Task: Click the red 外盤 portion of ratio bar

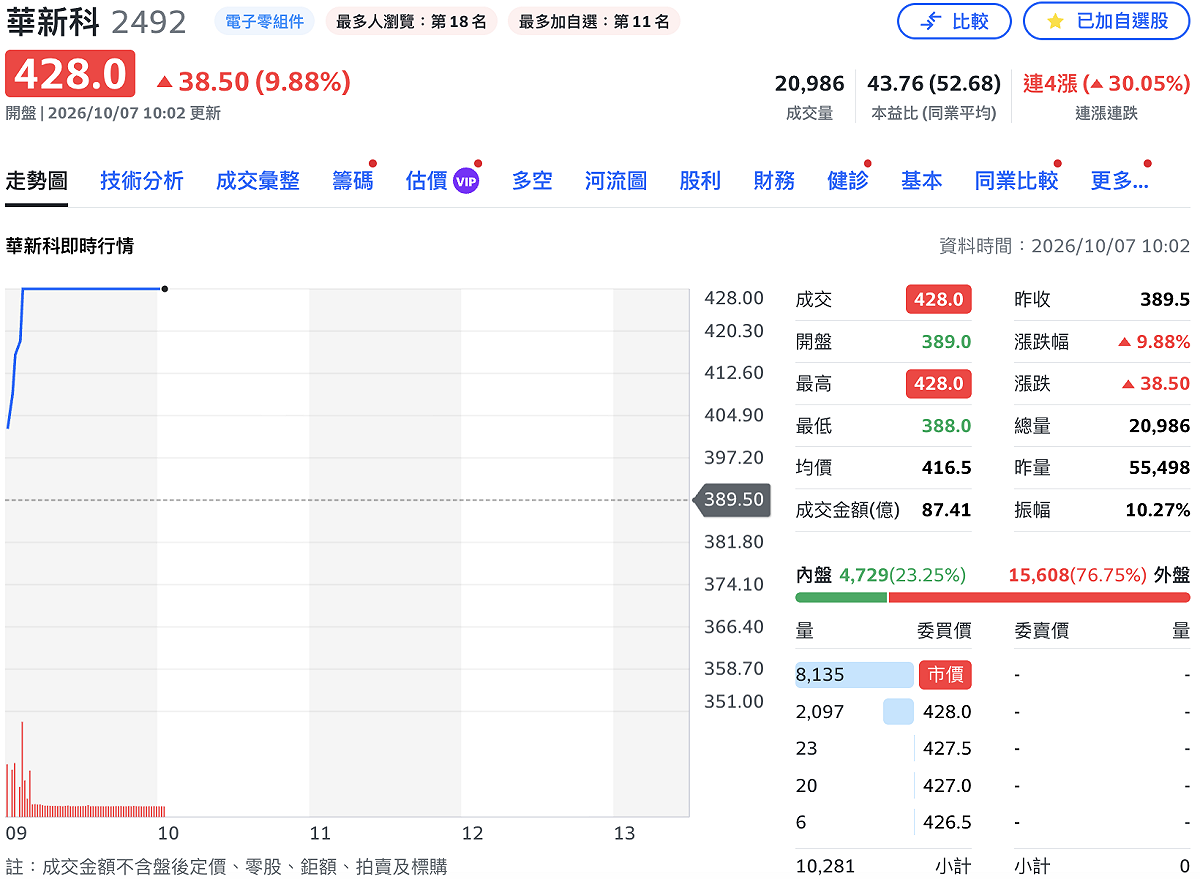Action: pyautogui.click(x=1039, y=597)
